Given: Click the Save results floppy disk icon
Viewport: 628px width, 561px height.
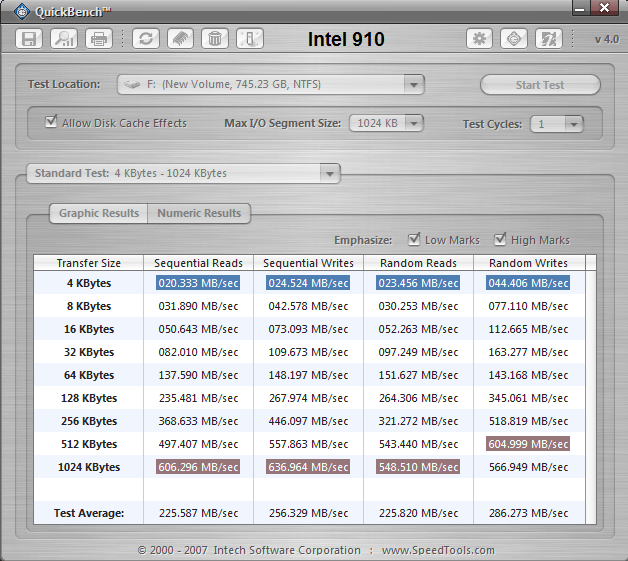Looking at the screenshot, I should (30, 39).
